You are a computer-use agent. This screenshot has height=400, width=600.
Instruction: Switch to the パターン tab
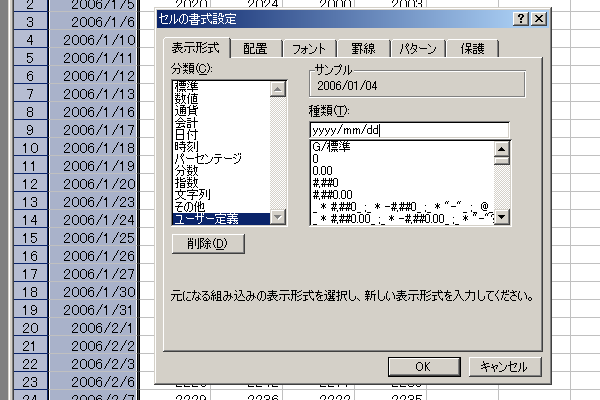(x=417, y=49)
